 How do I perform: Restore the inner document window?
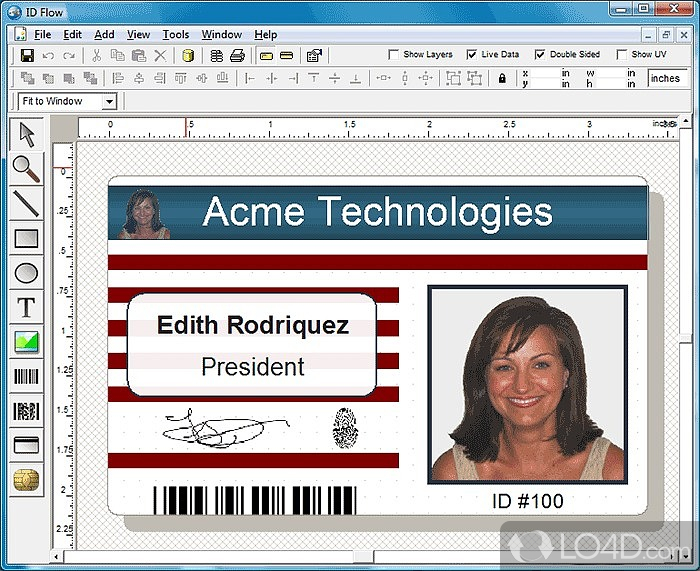coord(666,35)
